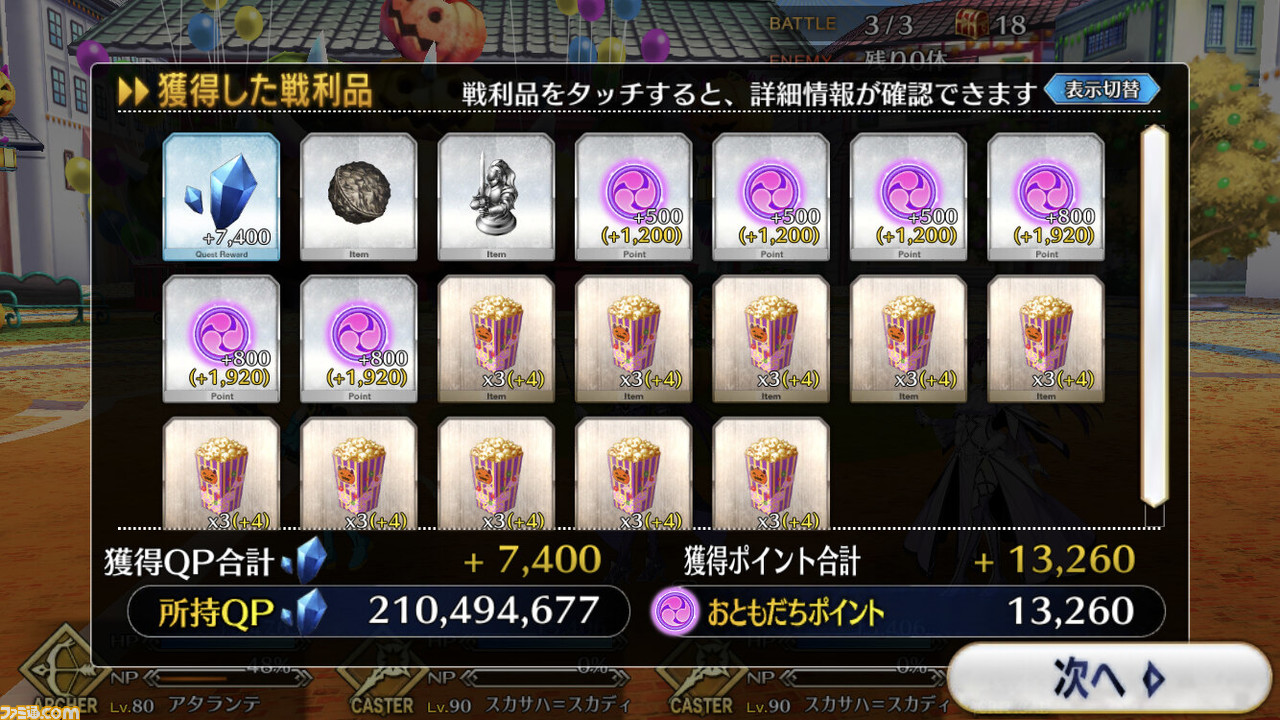This screenshot has height=720, width=1280.
Task: Tap the QP crystal Quest Reward +7,400
Action: pyautogui.click(x=221, y=197)
